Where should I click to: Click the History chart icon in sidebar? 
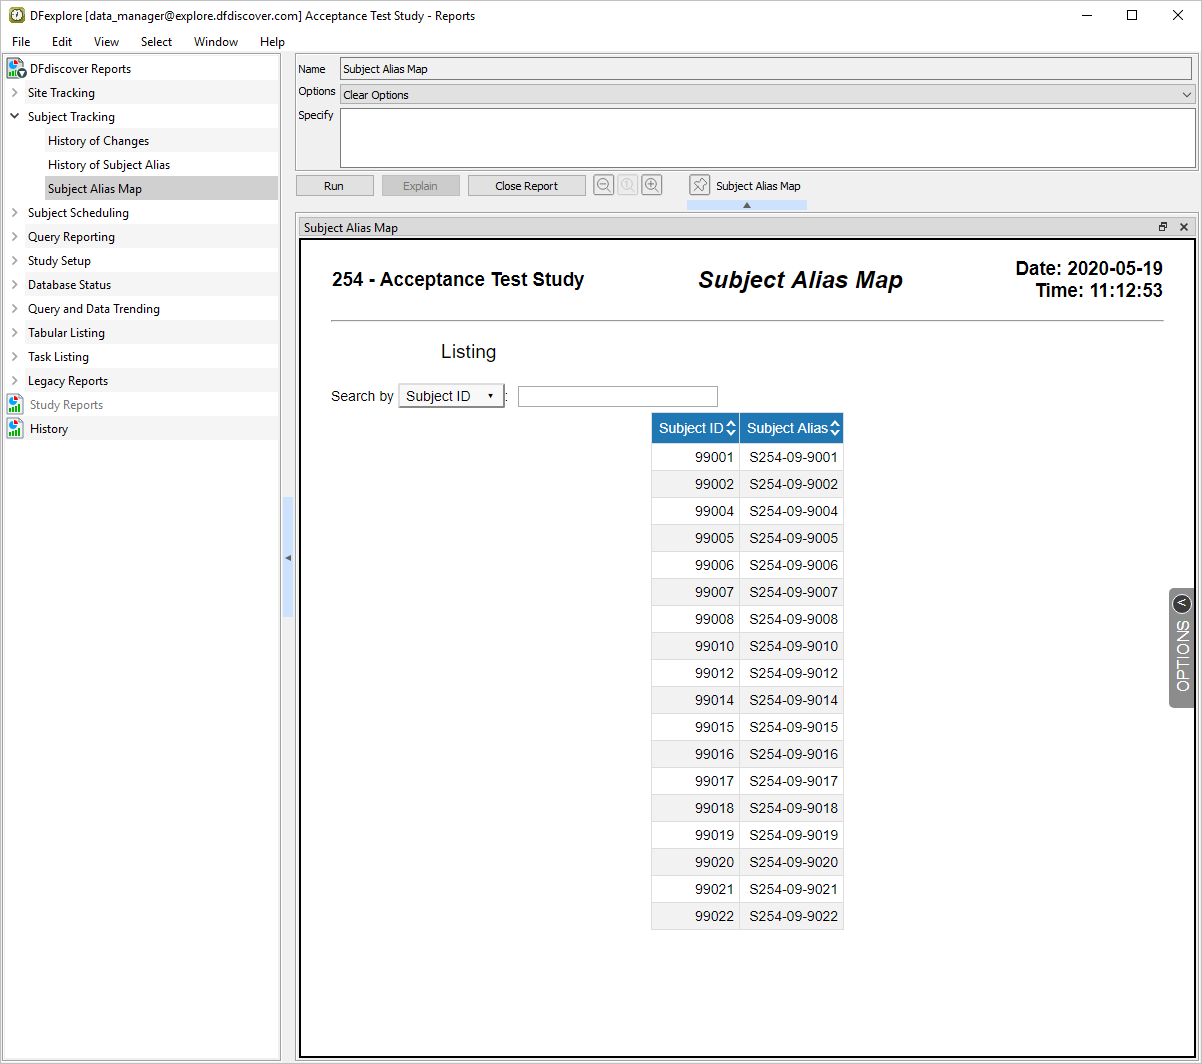[x=15, y=429]
